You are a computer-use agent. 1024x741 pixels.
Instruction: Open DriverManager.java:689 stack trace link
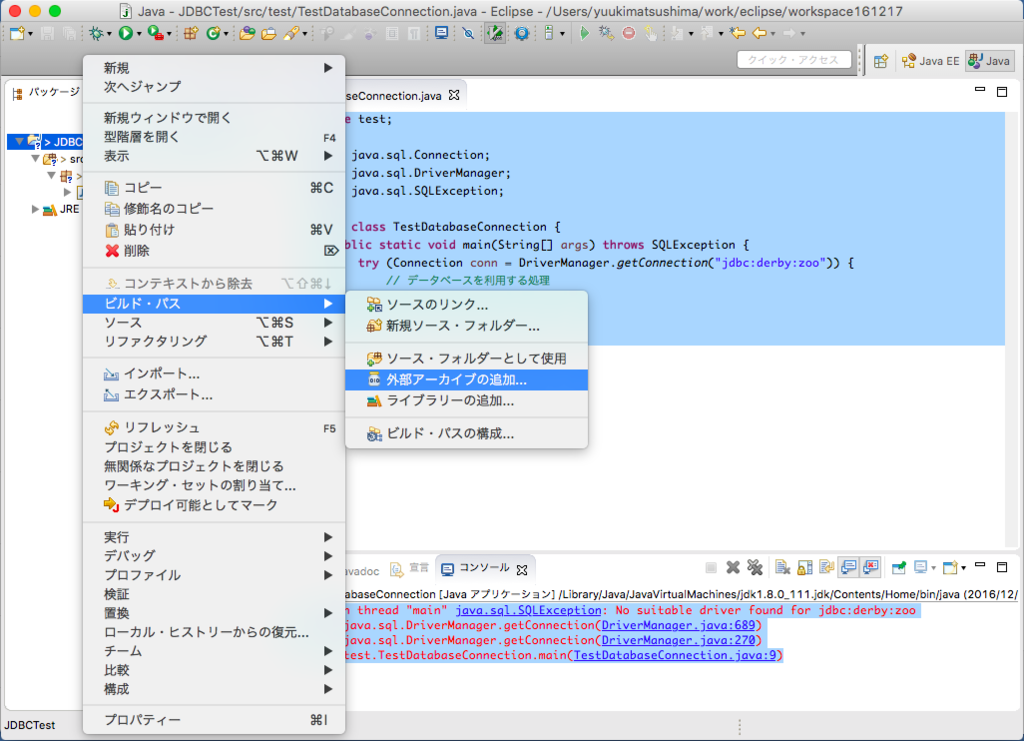[678, 625]
